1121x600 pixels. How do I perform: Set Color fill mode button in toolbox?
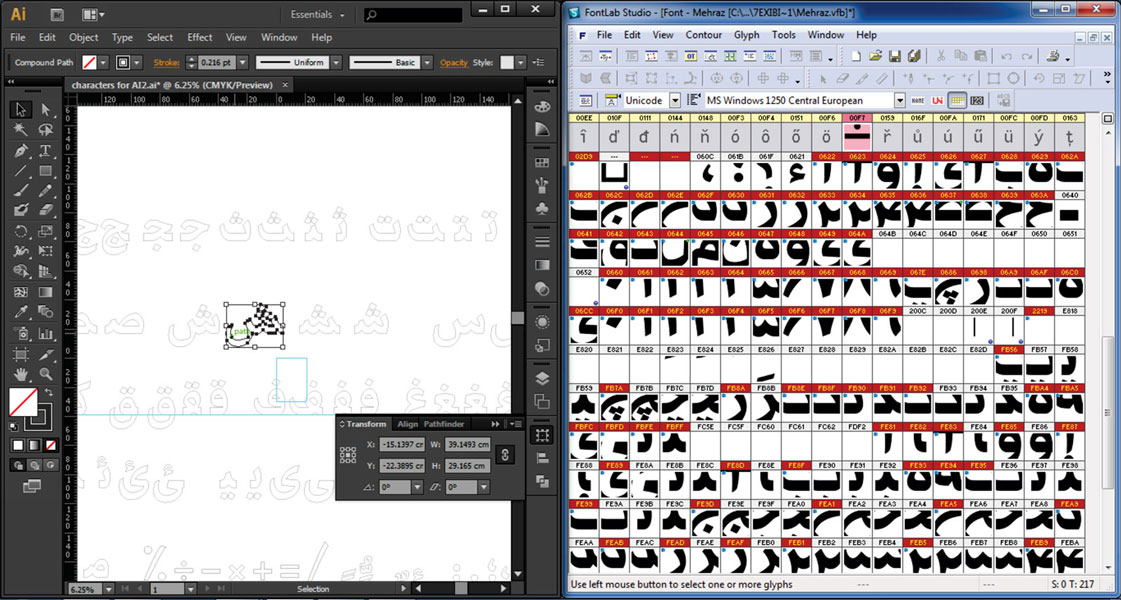20,445
